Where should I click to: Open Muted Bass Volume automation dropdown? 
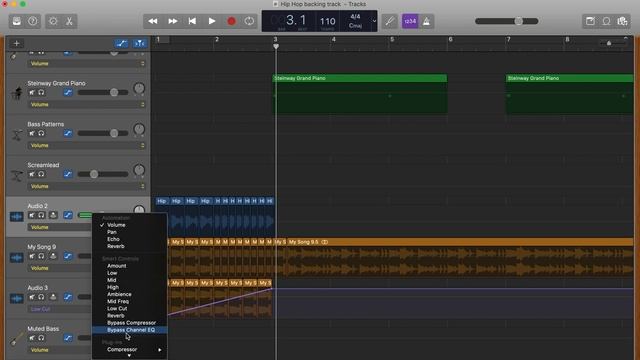tap(60, 350)
